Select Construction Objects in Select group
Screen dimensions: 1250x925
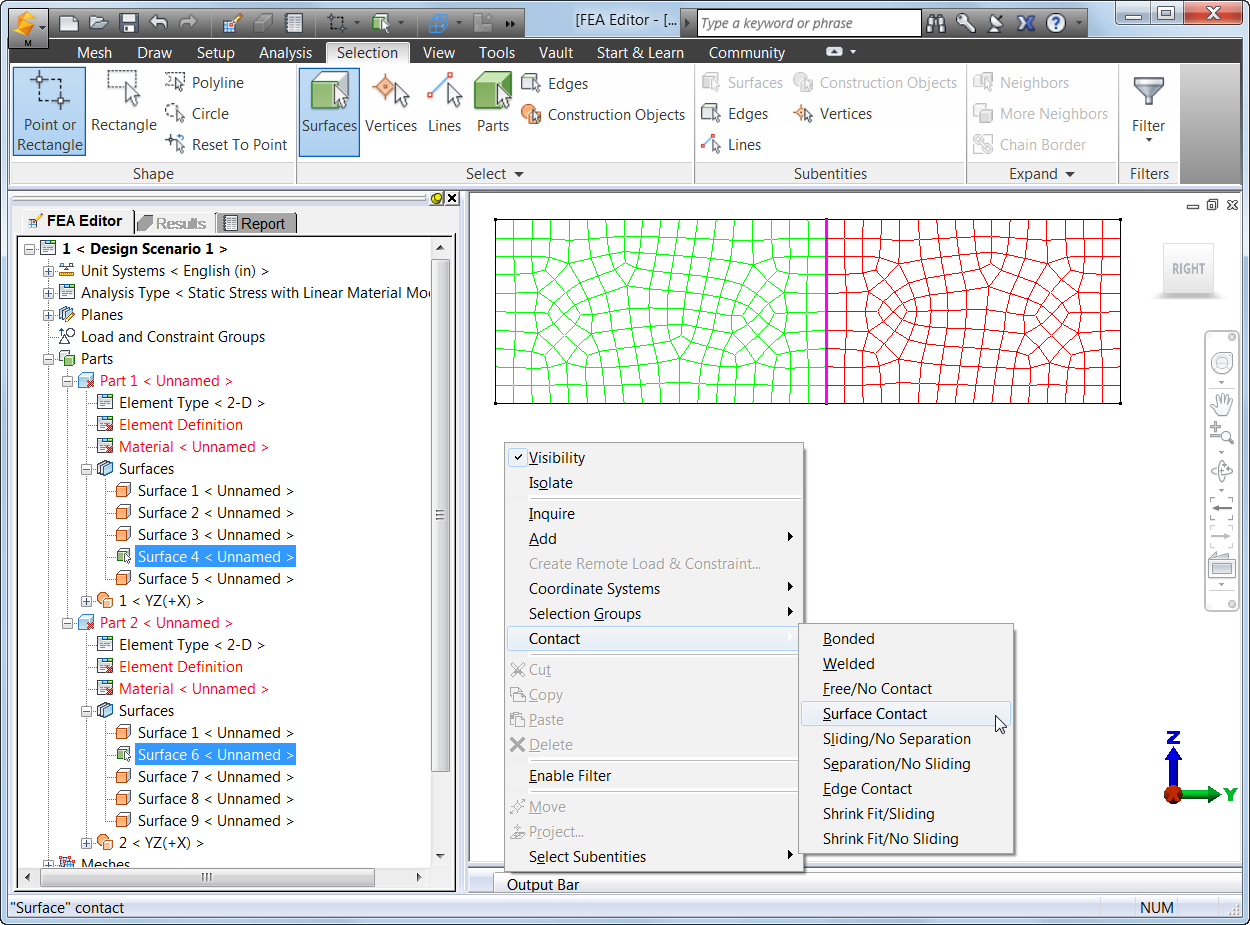pyautogui.click(x=603, y=115)
